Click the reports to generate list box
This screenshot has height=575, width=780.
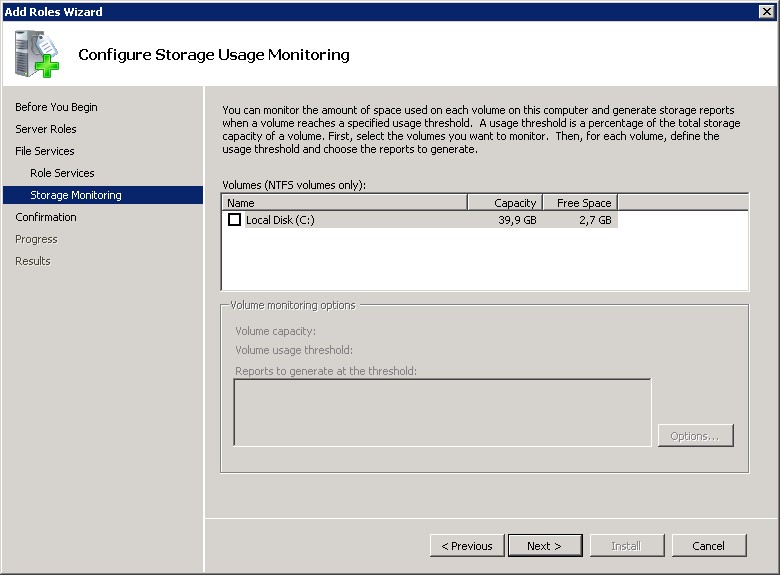(x=442, y=412)
